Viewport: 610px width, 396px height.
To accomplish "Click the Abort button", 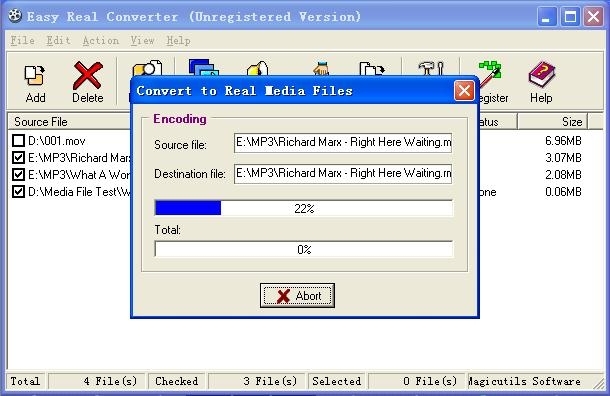I will (297, 296).
